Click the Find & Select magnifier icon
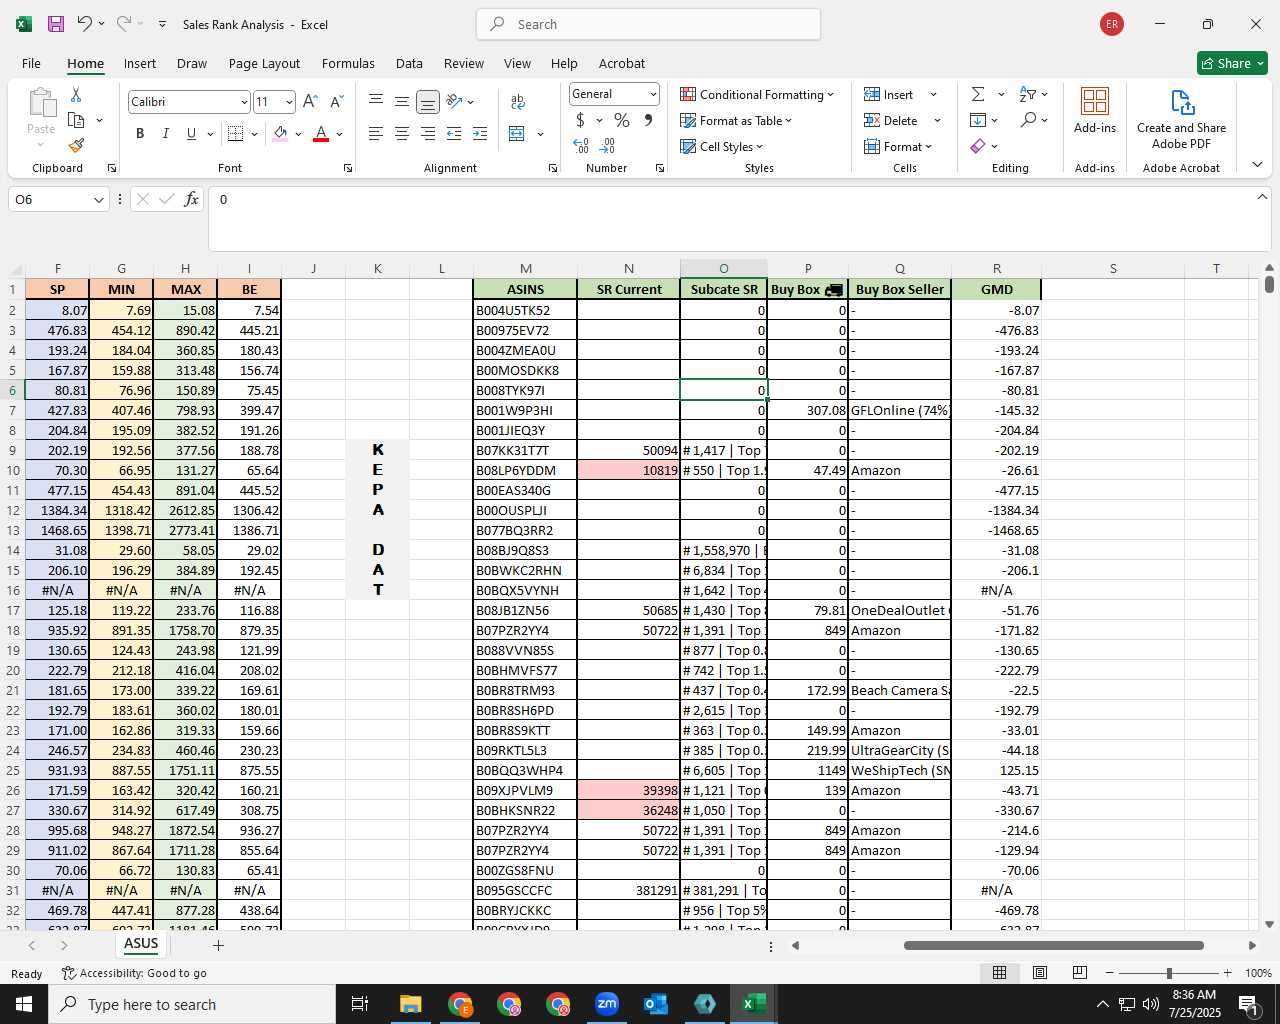Screen dimensions: 1280x1024 point(1028,120)
